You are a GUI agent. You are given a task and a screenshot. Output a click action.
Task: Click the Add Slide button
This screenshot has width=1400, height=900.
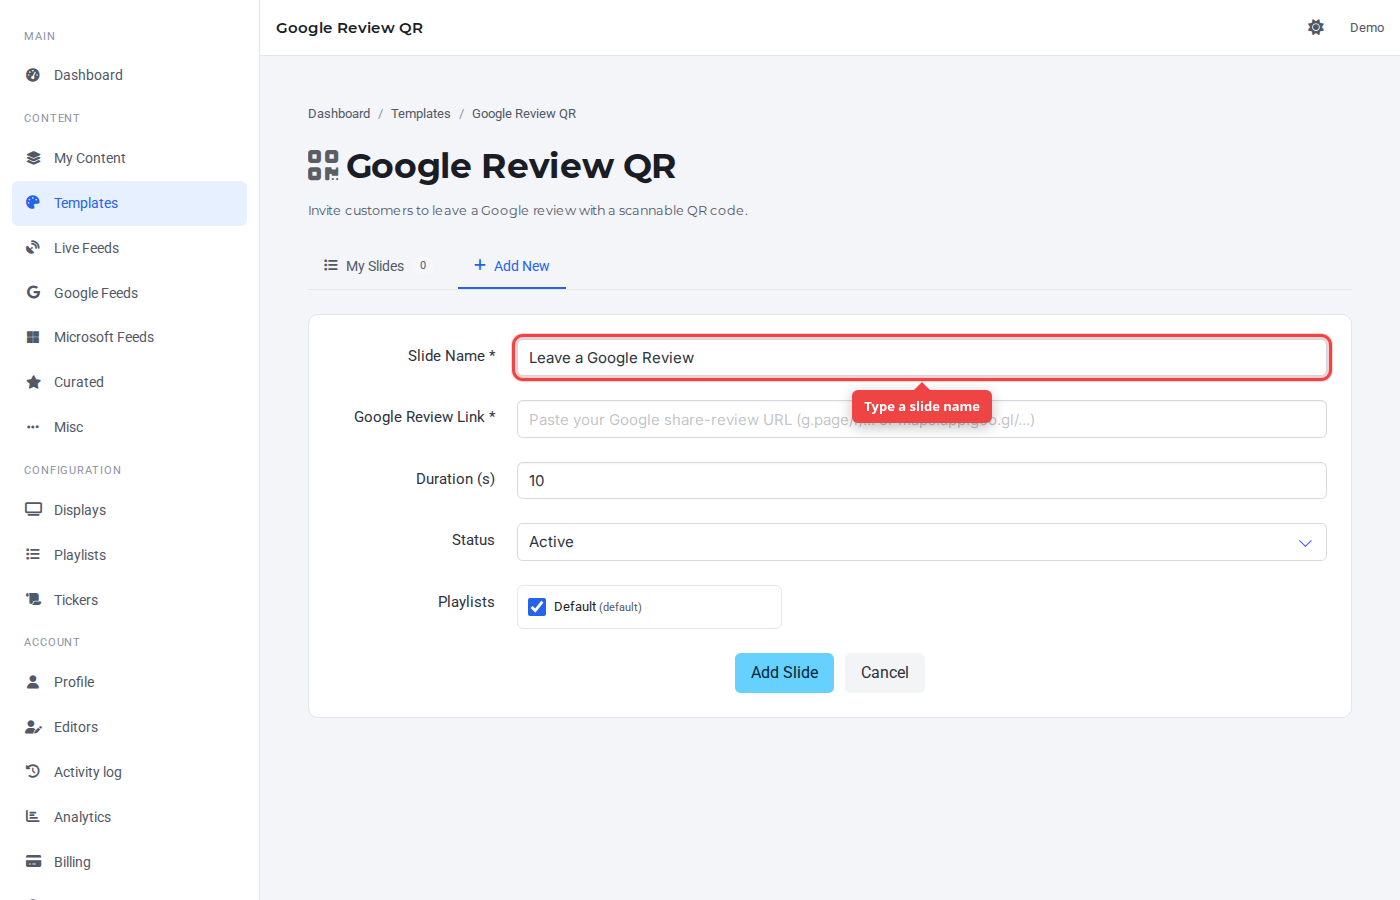[784, 673]
